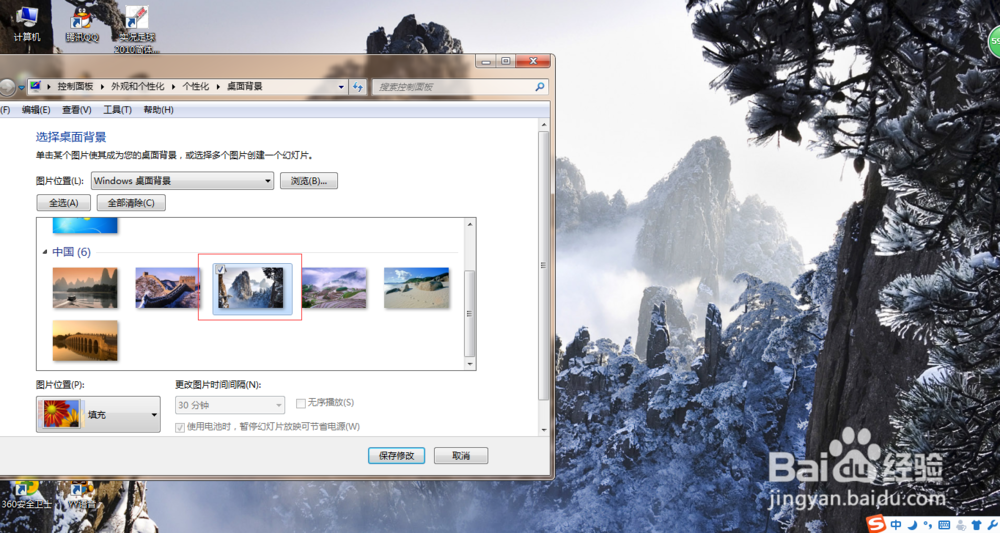Expand the arrow after 外观和个性化 in breadcrumb
Screen dimensions: 1000x533
[x=173, y=87]
